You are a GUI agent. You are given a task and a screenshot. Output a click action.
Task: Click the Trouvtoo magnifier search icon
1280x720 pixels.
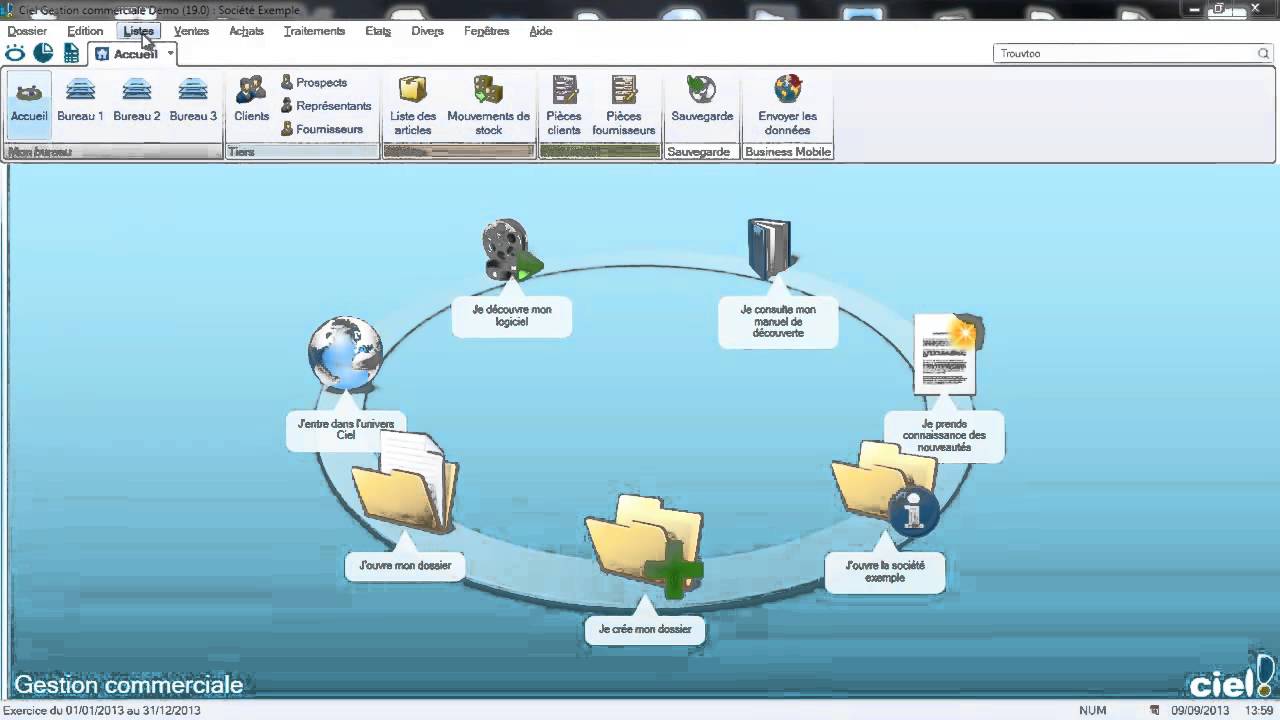pyautogui.click(x=1264, y=53)
